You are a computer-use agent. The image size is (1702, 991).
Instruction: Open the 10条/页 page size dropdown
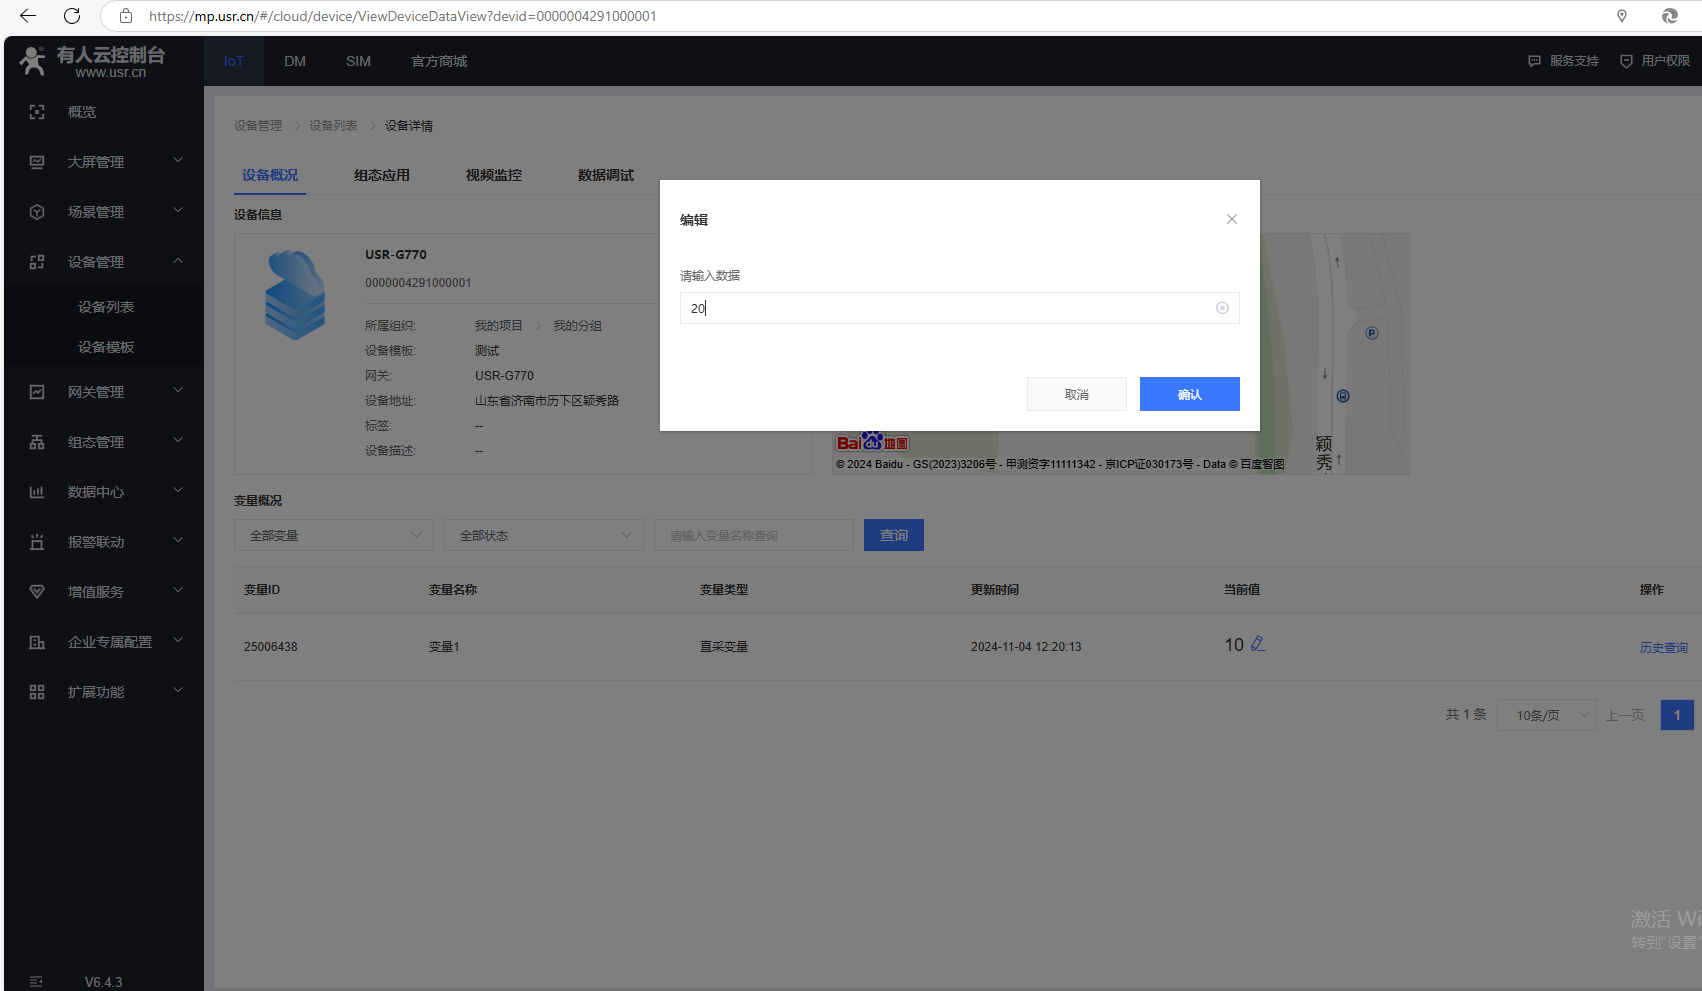tap(1546, 715)
